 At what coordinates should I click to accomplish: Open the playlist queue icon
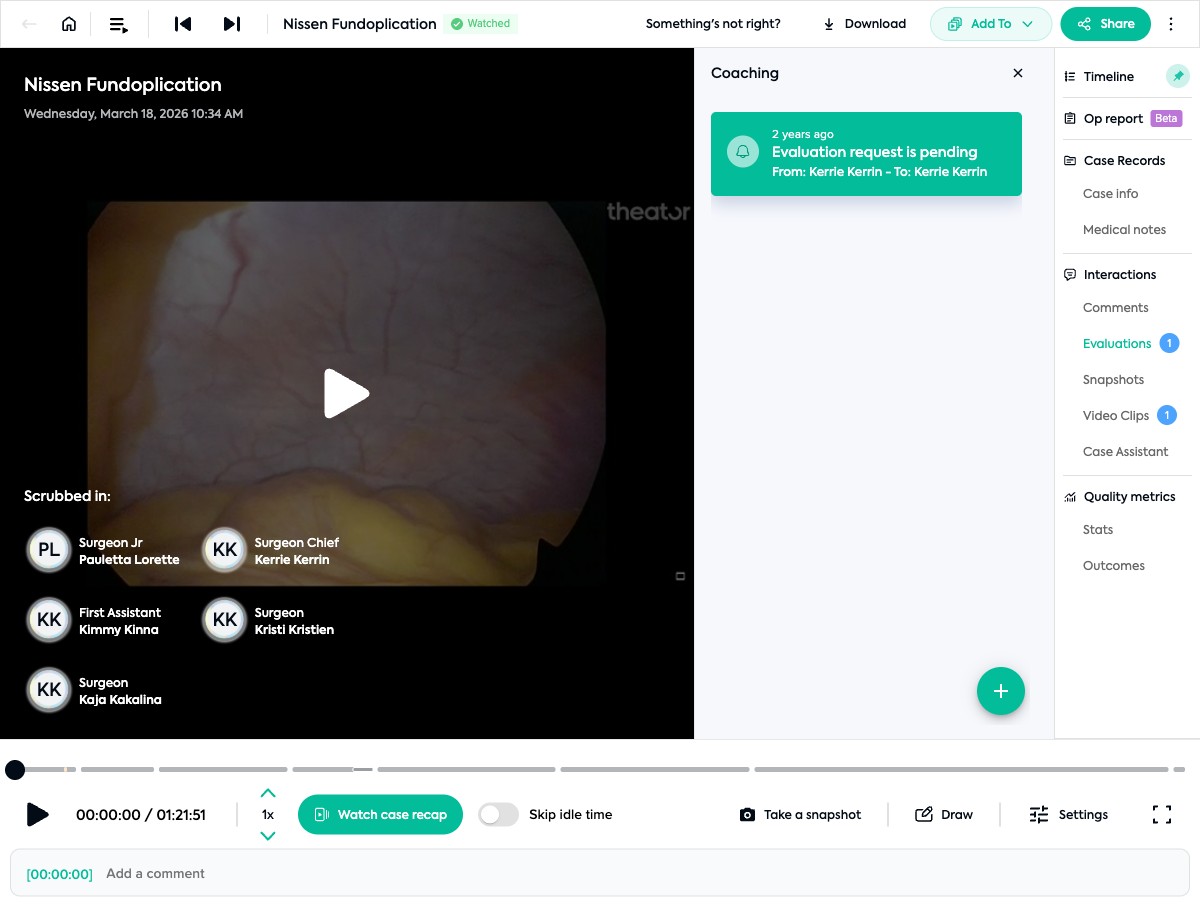[119, 24]
